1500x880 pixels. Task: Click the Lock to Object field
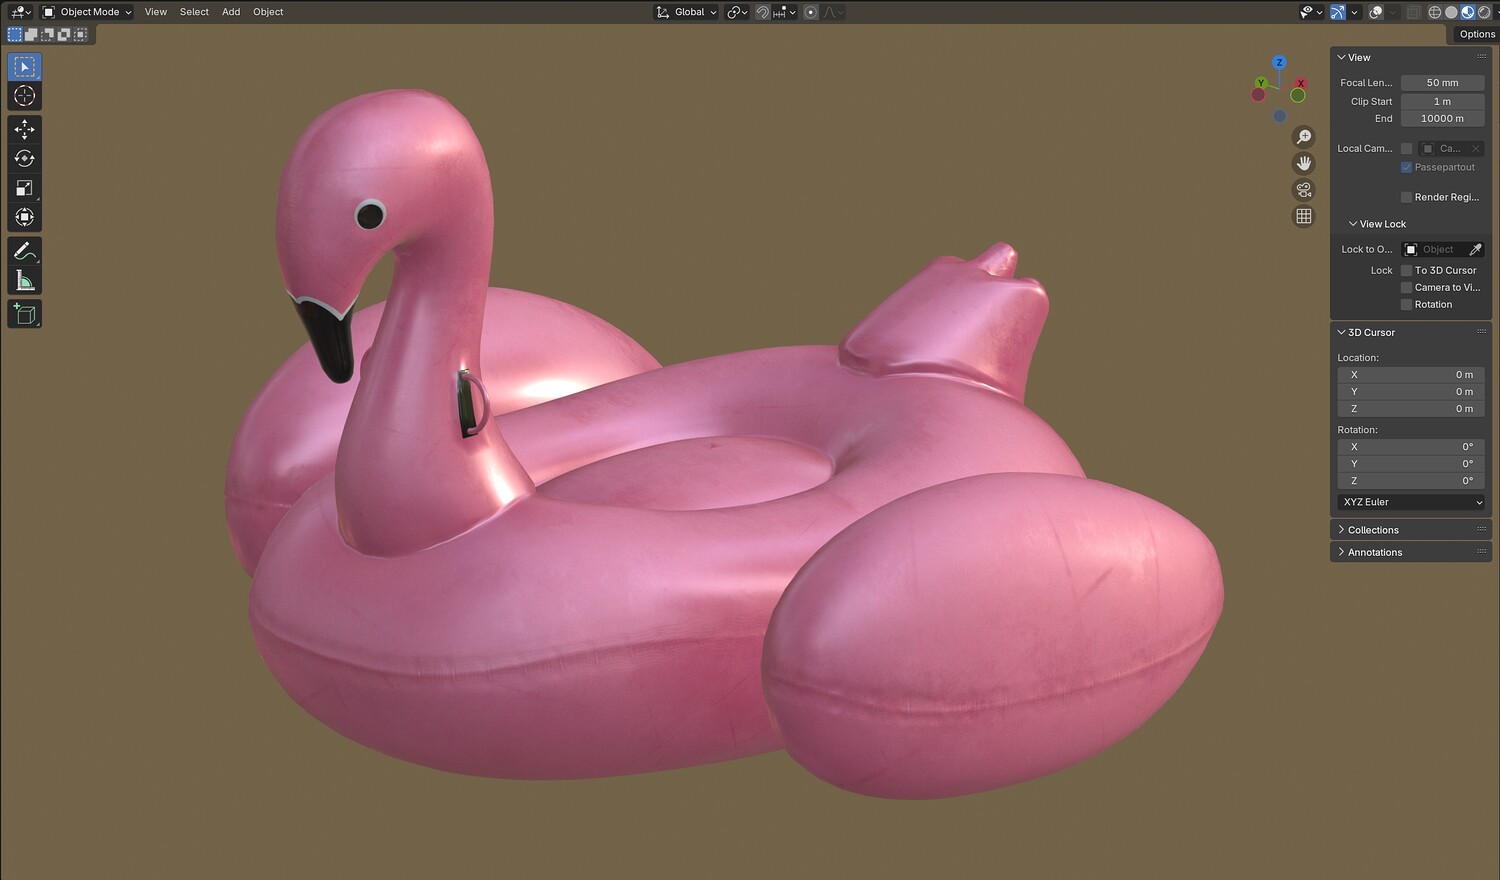(x=1433, y=250)
